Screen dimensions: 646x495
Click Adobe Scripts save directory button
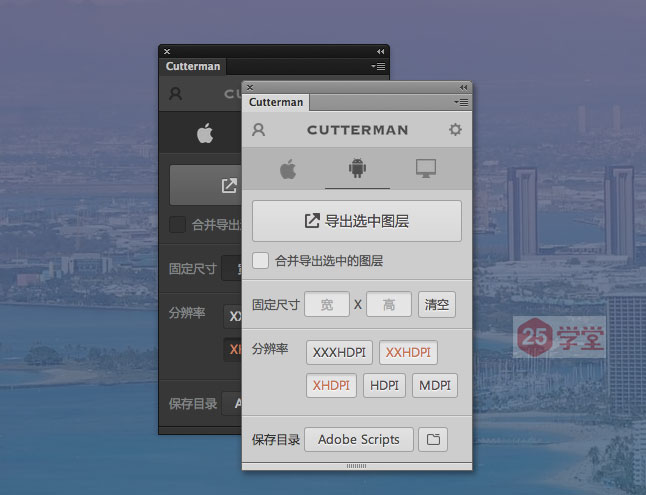359,439
